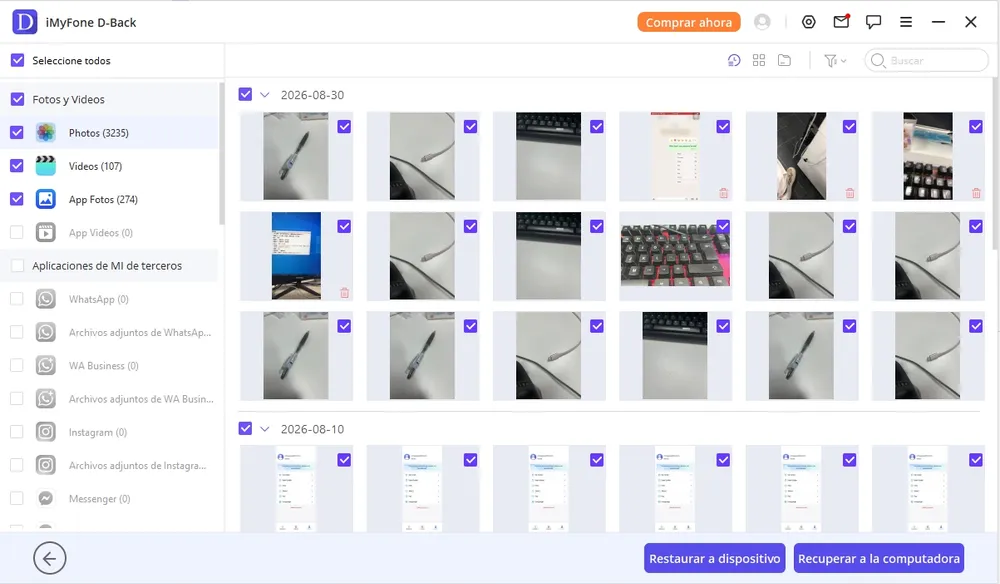Viewport: 1000px width, 584px height.
Task: Click the 2026-08-30 date label
Action: (312, 95)
